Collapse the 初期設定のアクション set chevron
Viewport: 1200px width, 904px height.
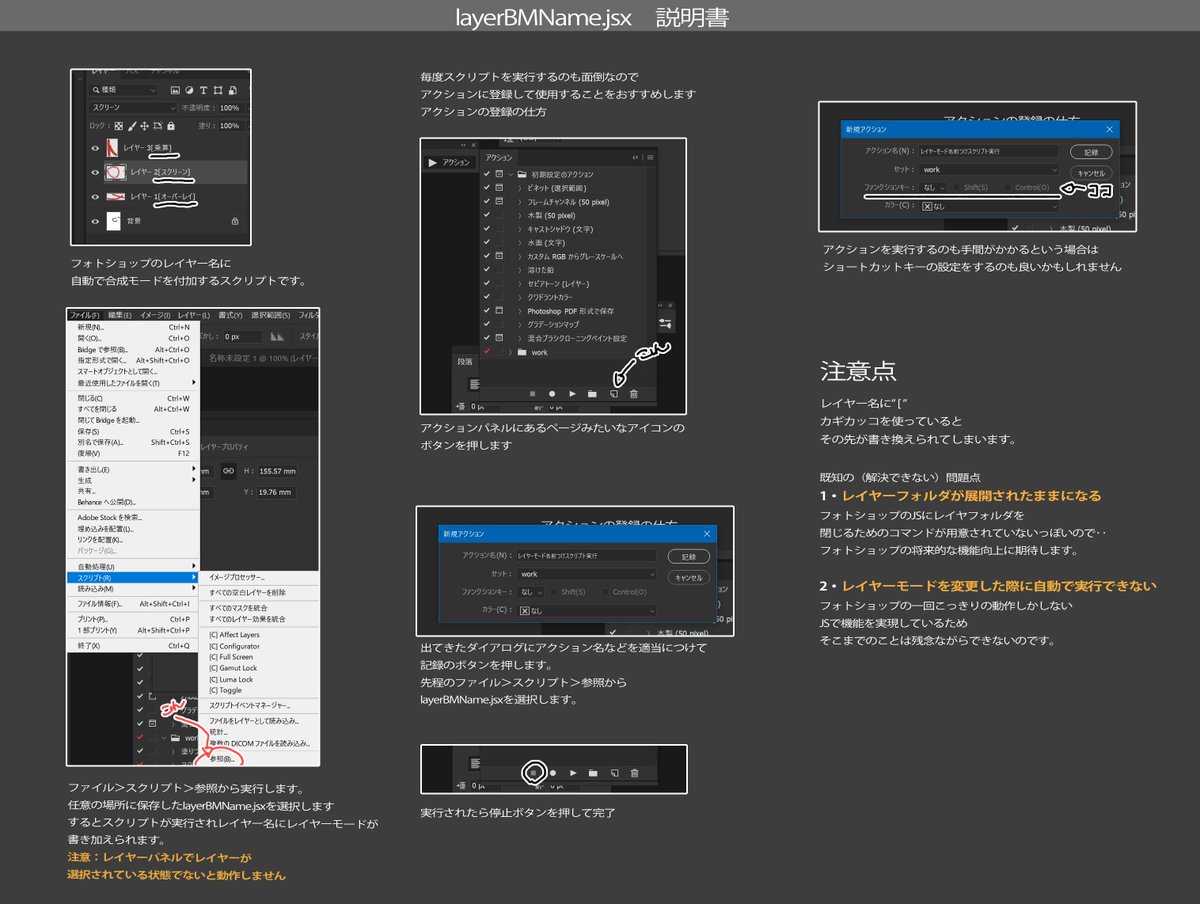(509, 174)
